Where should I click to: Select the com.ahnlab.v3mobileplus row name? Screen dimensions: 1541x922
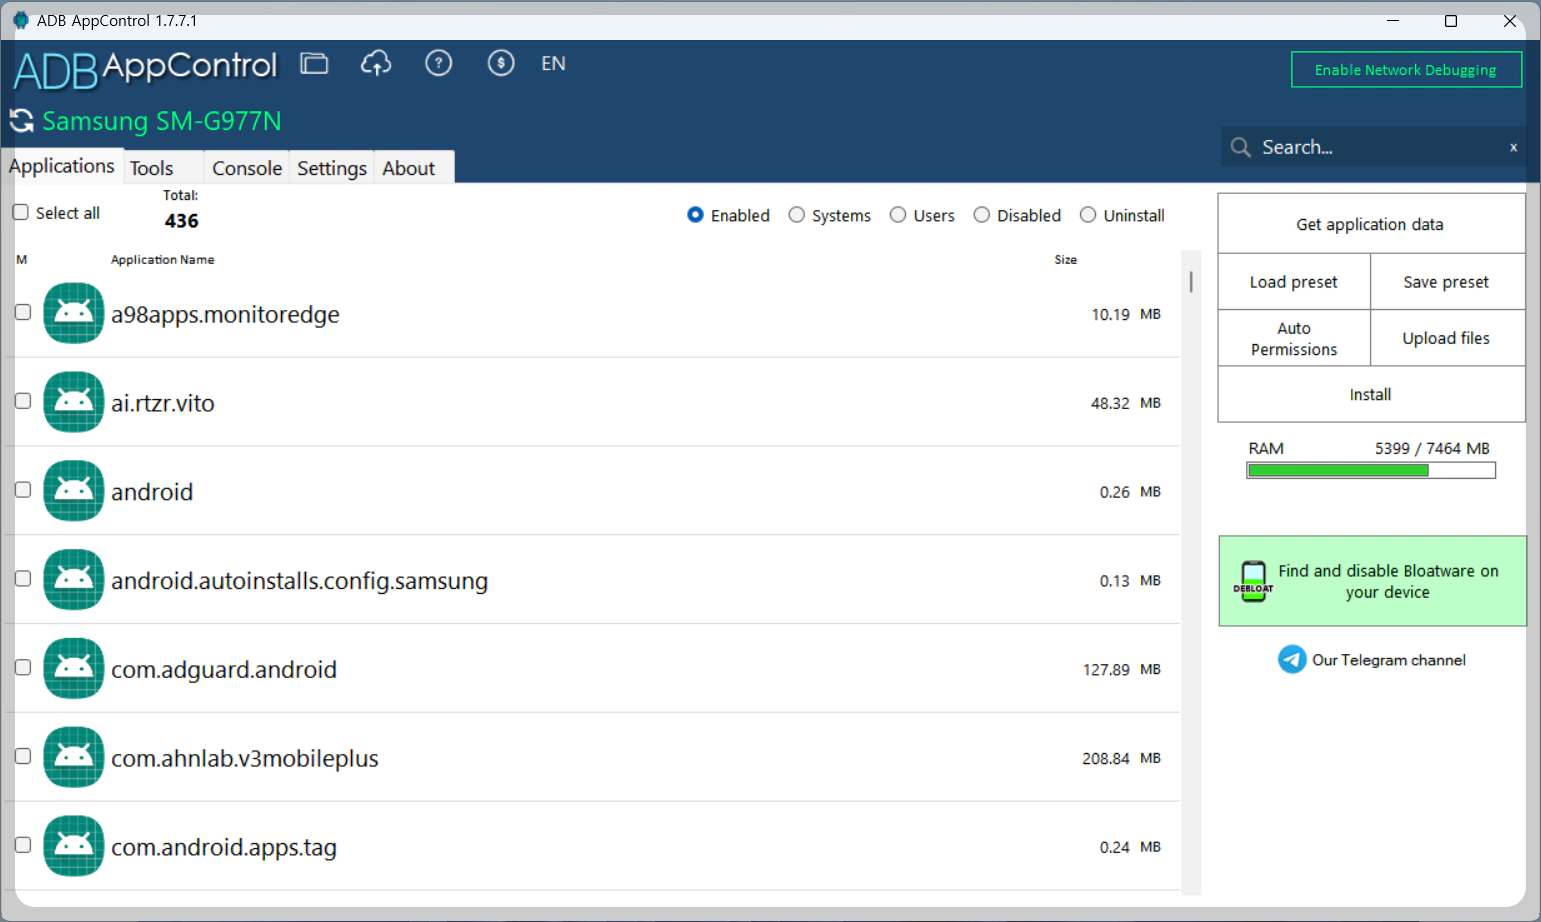pos(245,759)
